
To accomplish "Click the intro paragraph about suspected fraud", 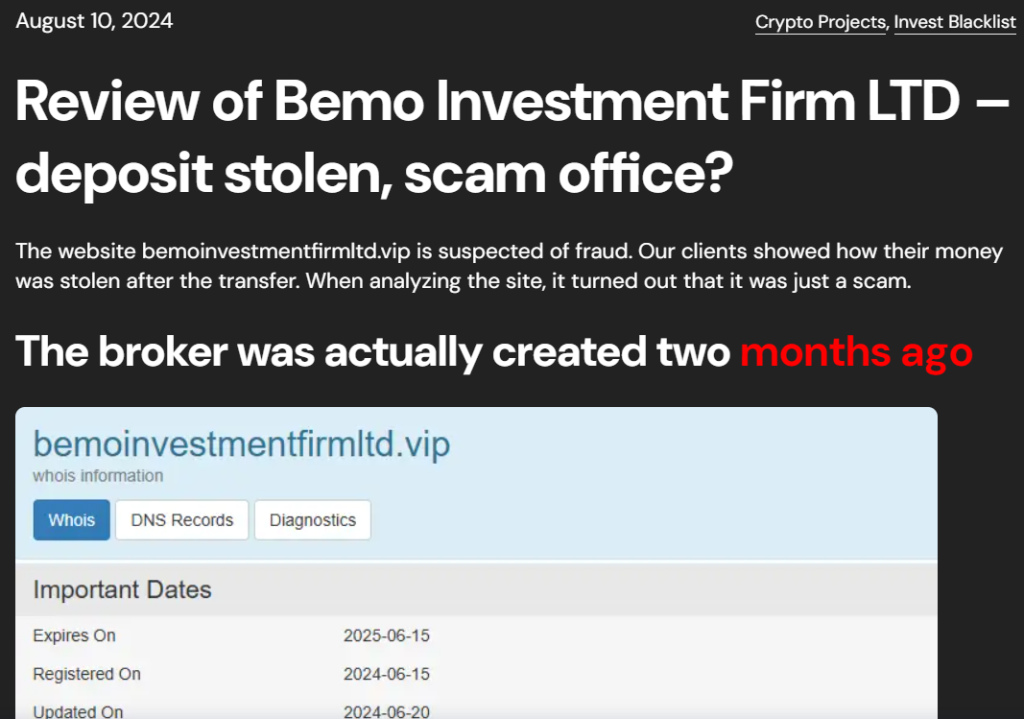I will [x=509, y=266].
